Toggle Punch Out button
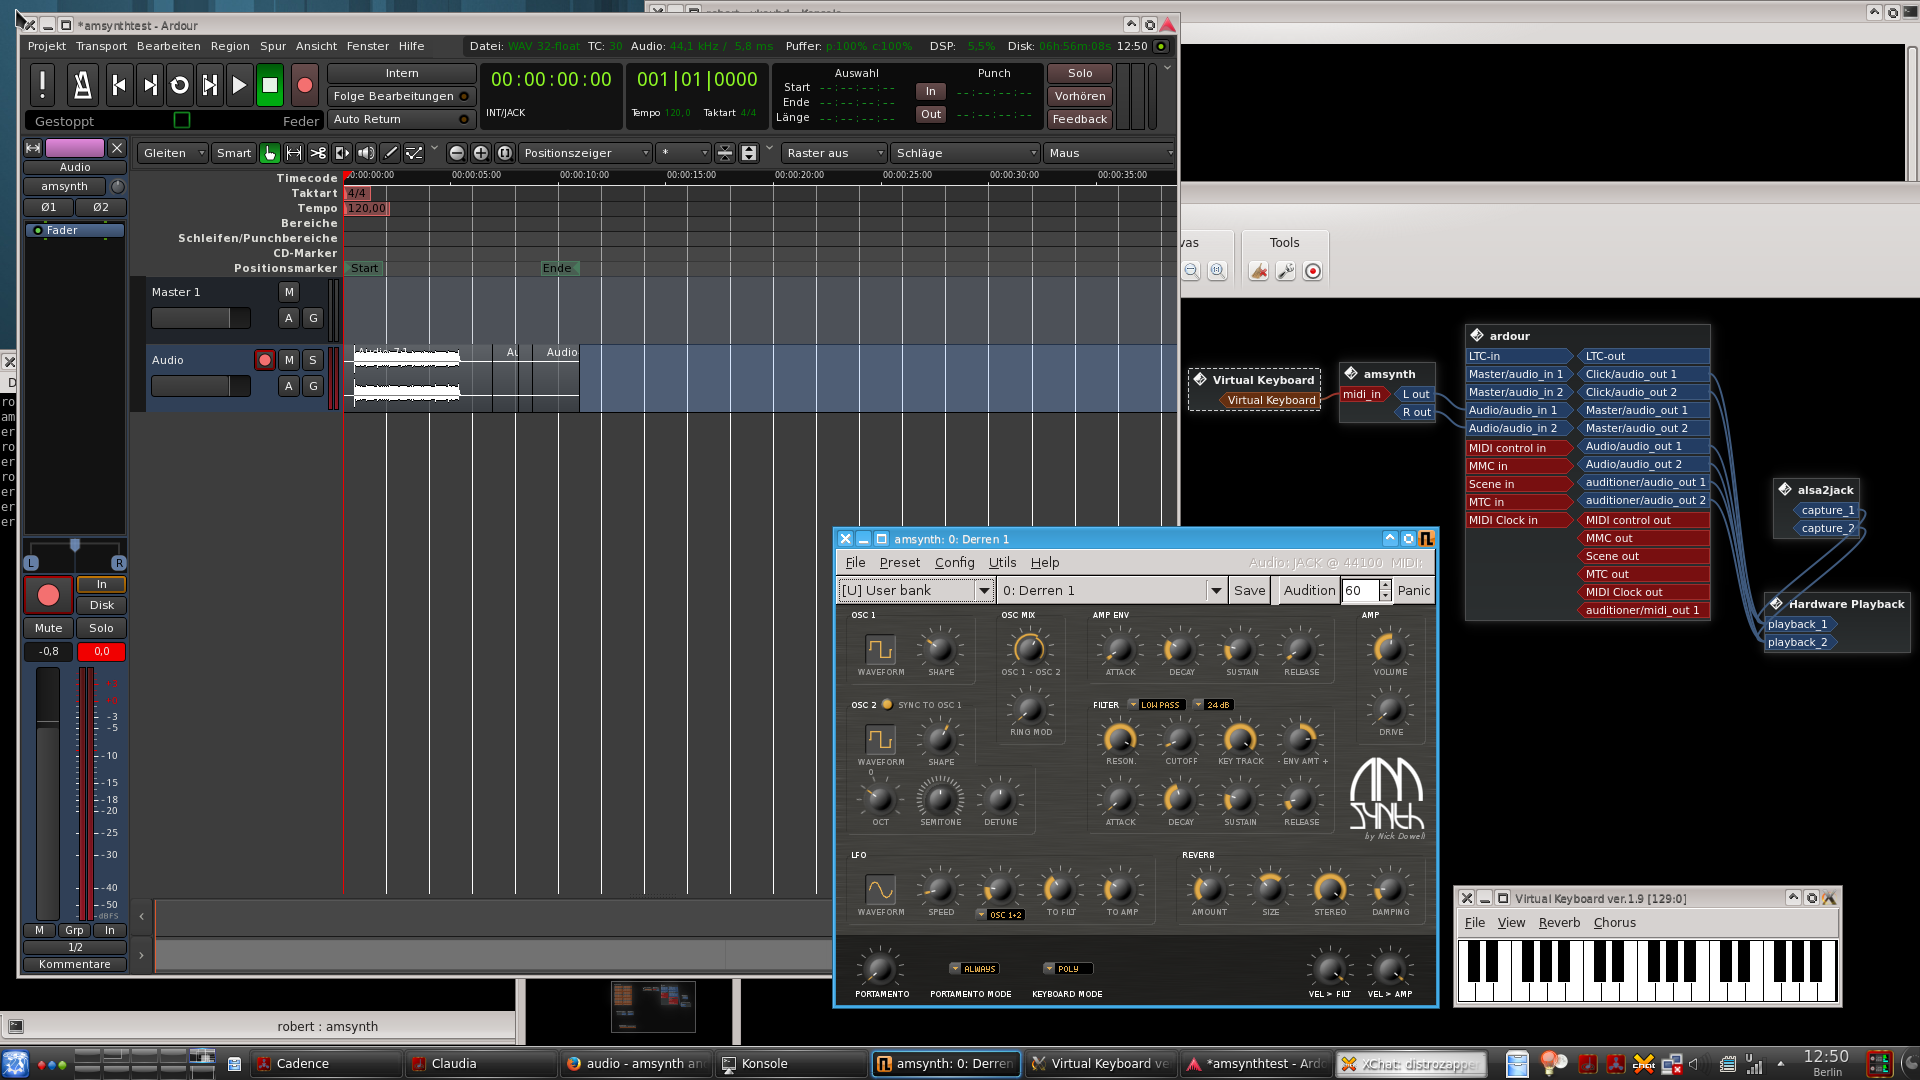Viewport: 1920px width, 1080px height. click(931, 114)
